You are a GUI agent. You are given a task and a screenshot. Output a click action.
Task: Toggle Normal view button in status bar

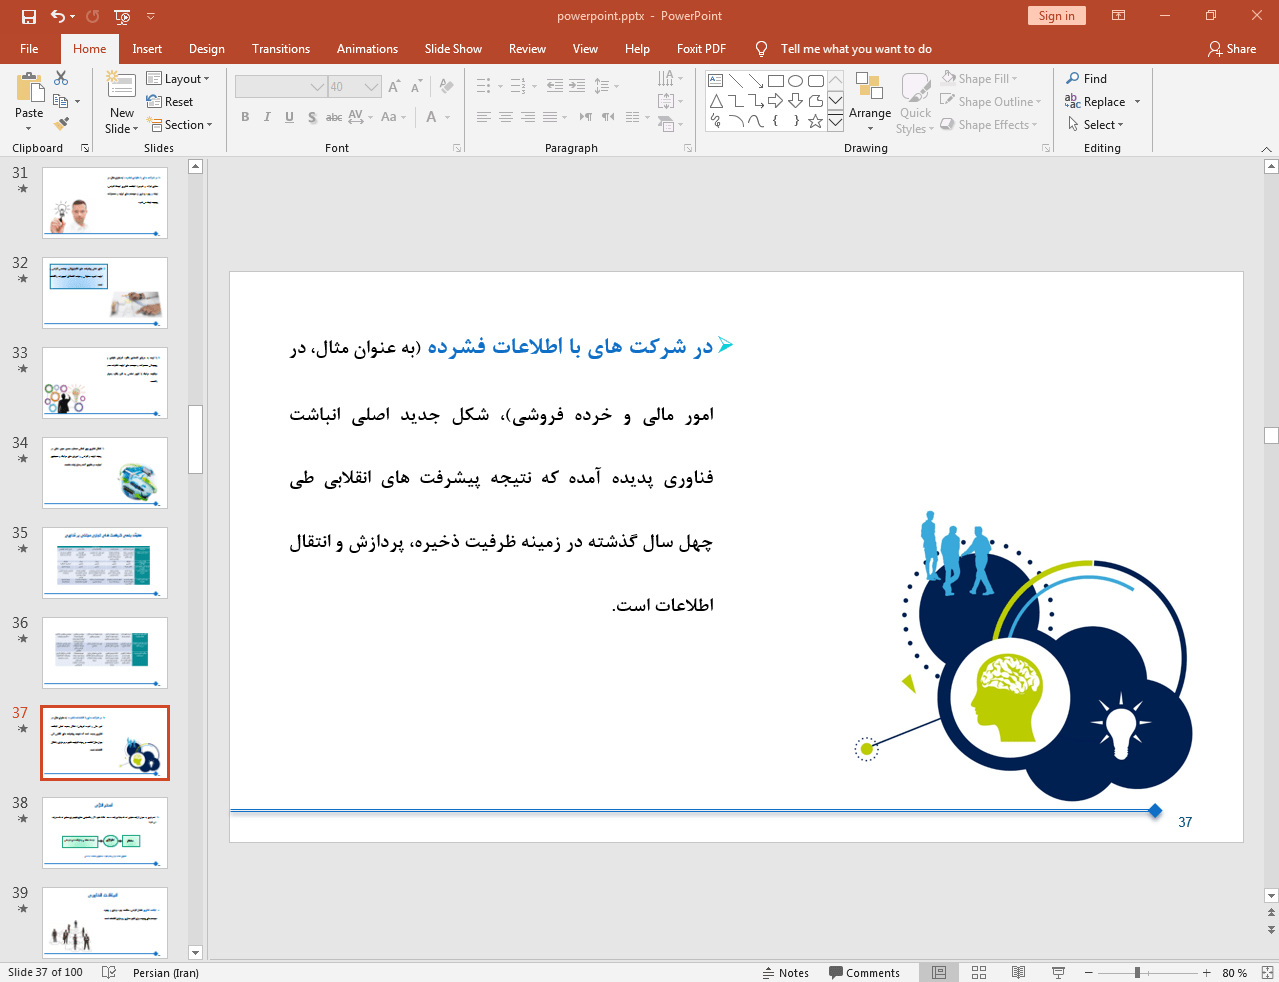[939, 973]
